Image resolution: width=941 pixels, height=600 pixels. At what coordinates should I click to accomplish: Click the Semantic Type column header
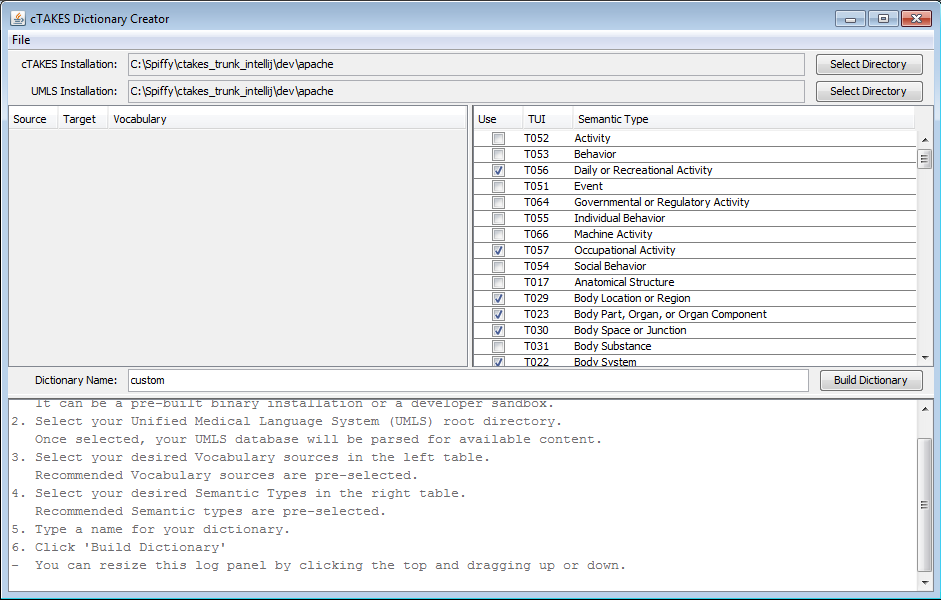(744, 119)
